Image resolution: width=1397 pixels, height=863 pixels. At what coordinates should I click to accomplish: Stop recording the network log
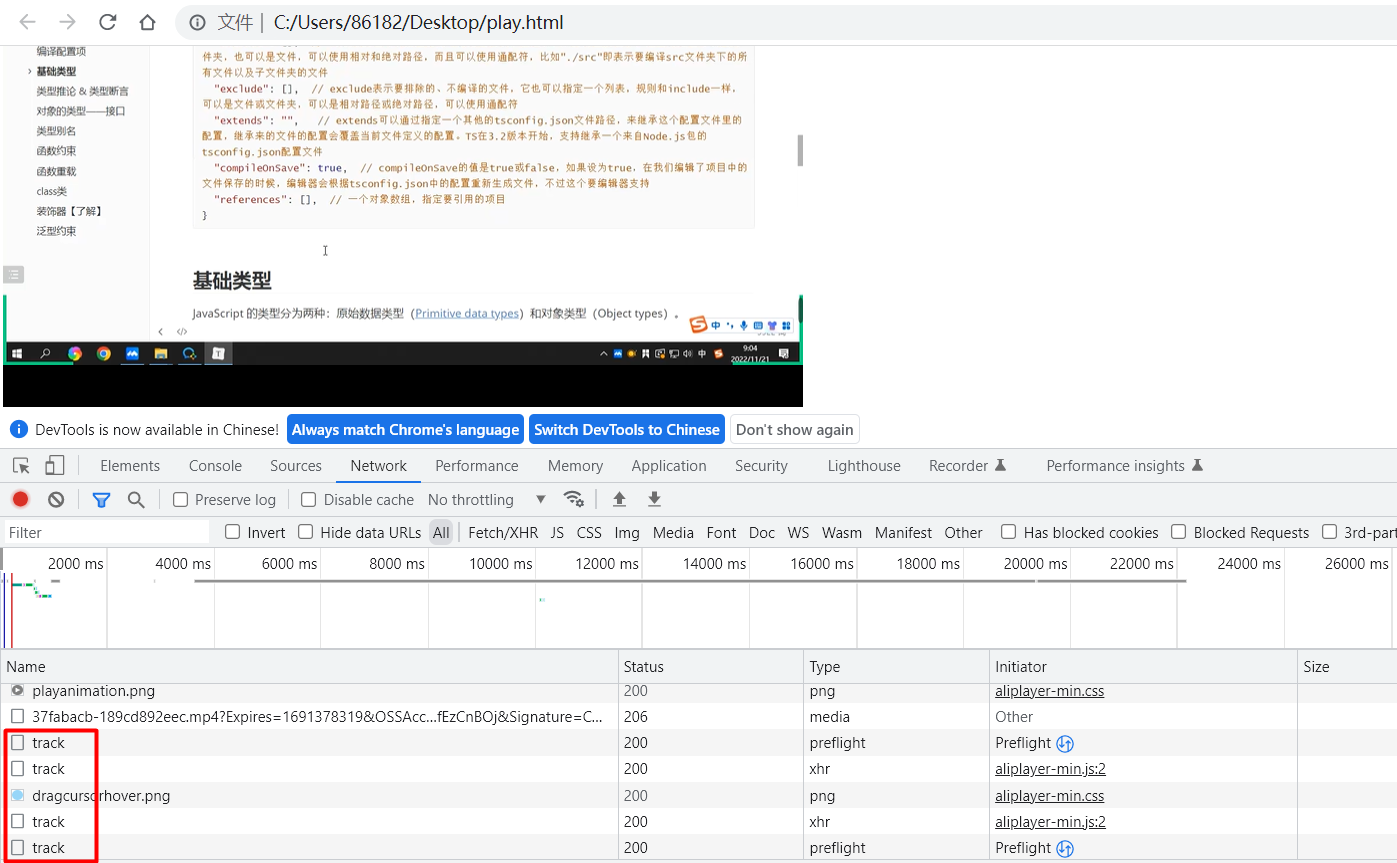20,499
